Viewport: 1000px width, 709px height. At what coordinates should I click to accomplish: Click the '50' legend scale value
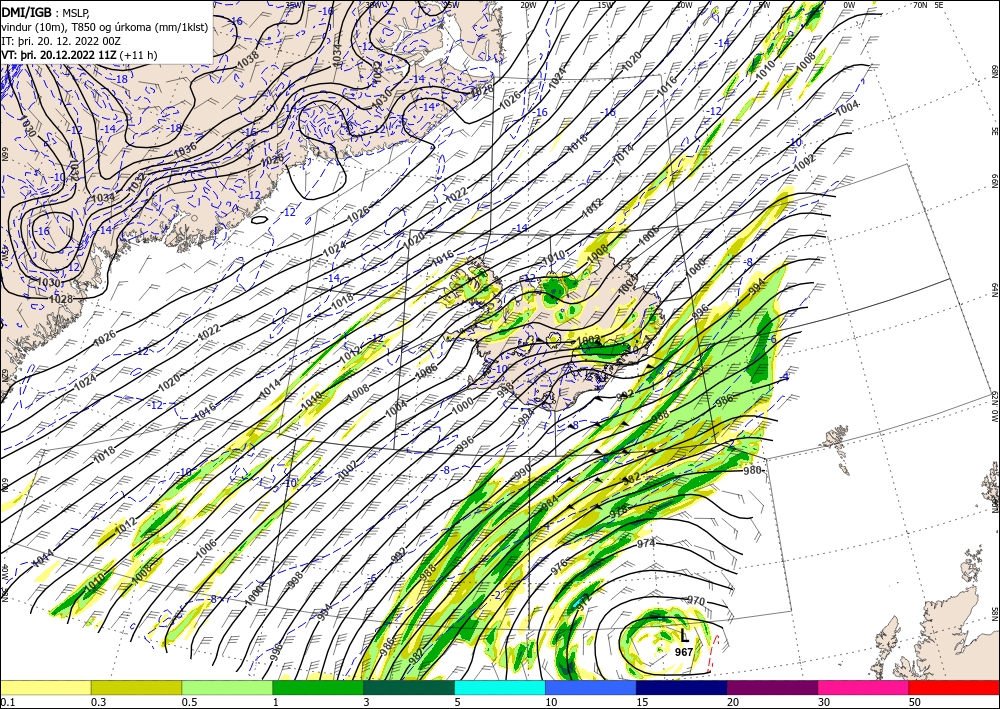click(914, 702)
